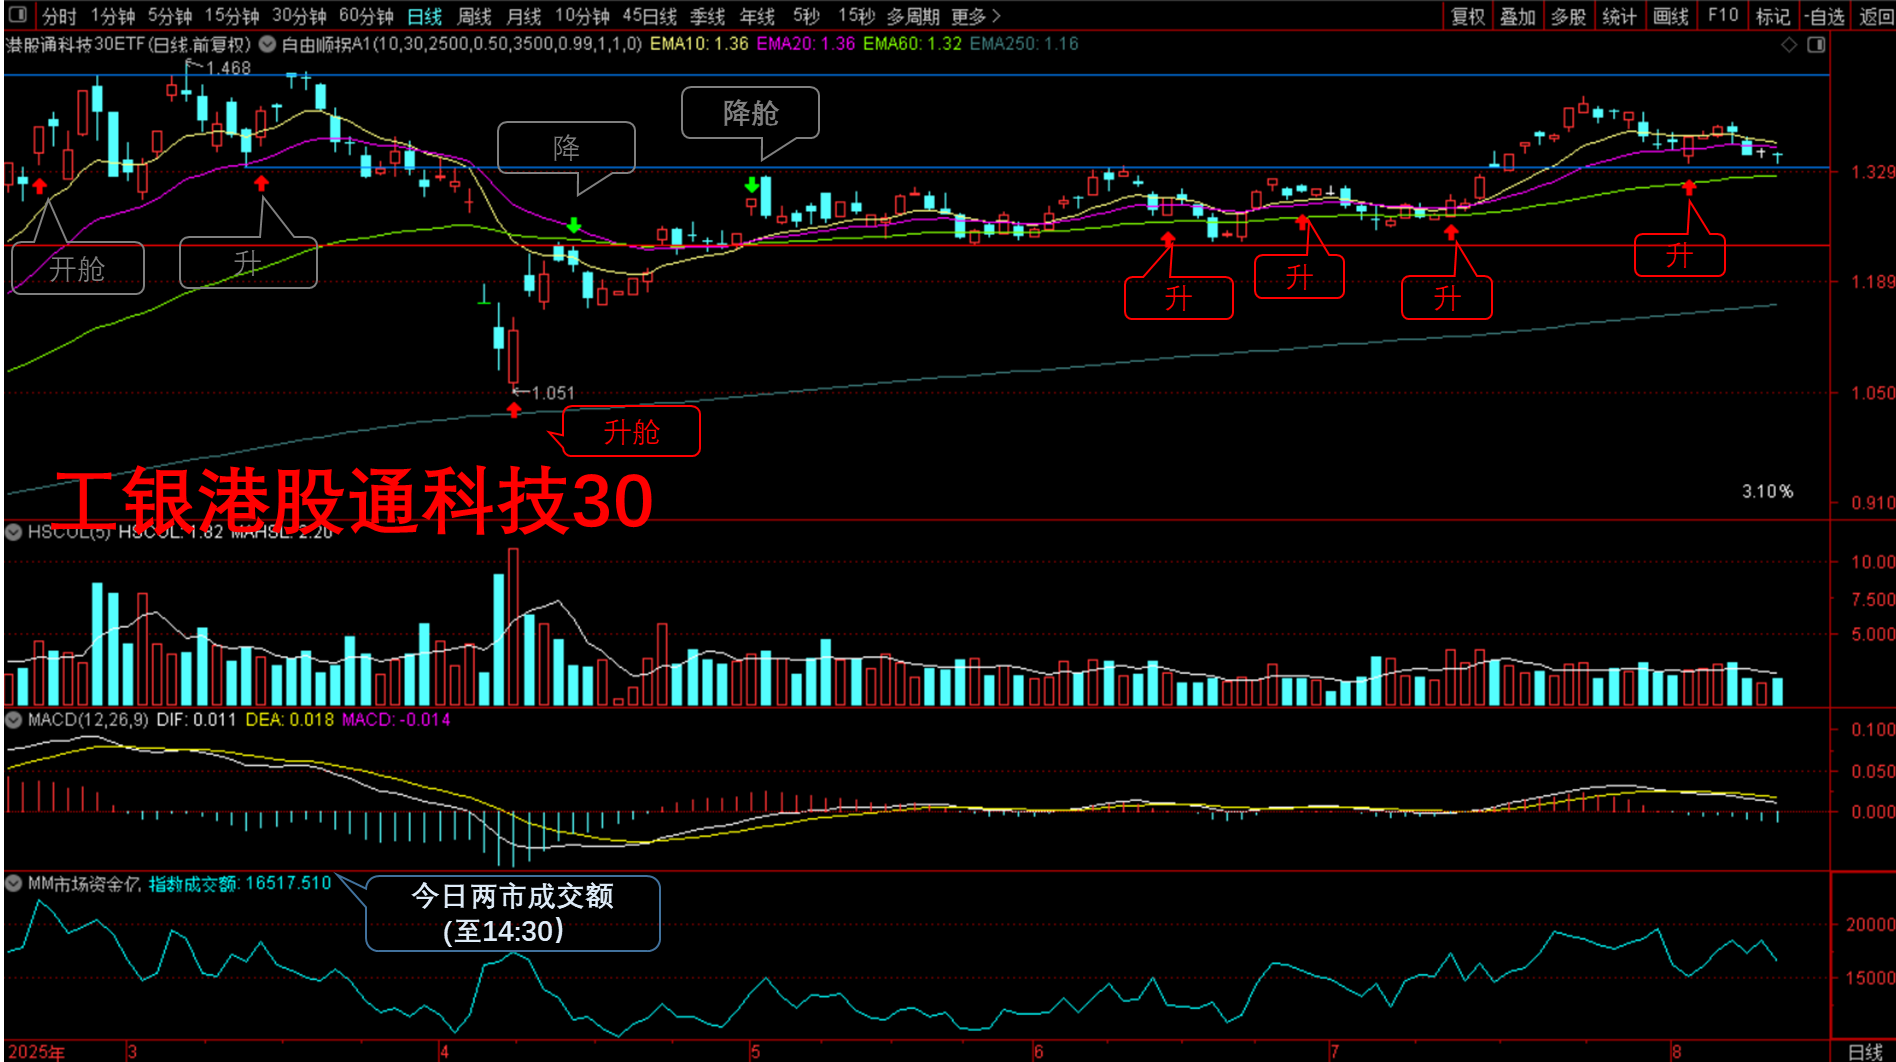Click the 标记 mark button

(x=1773, y=16)
